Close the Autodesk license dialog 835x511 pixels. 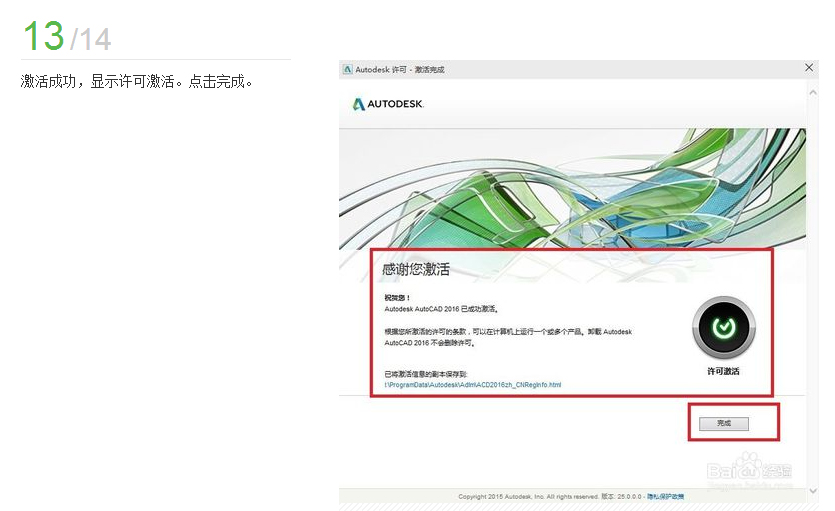pyautogui.click(x=809, y=68)
